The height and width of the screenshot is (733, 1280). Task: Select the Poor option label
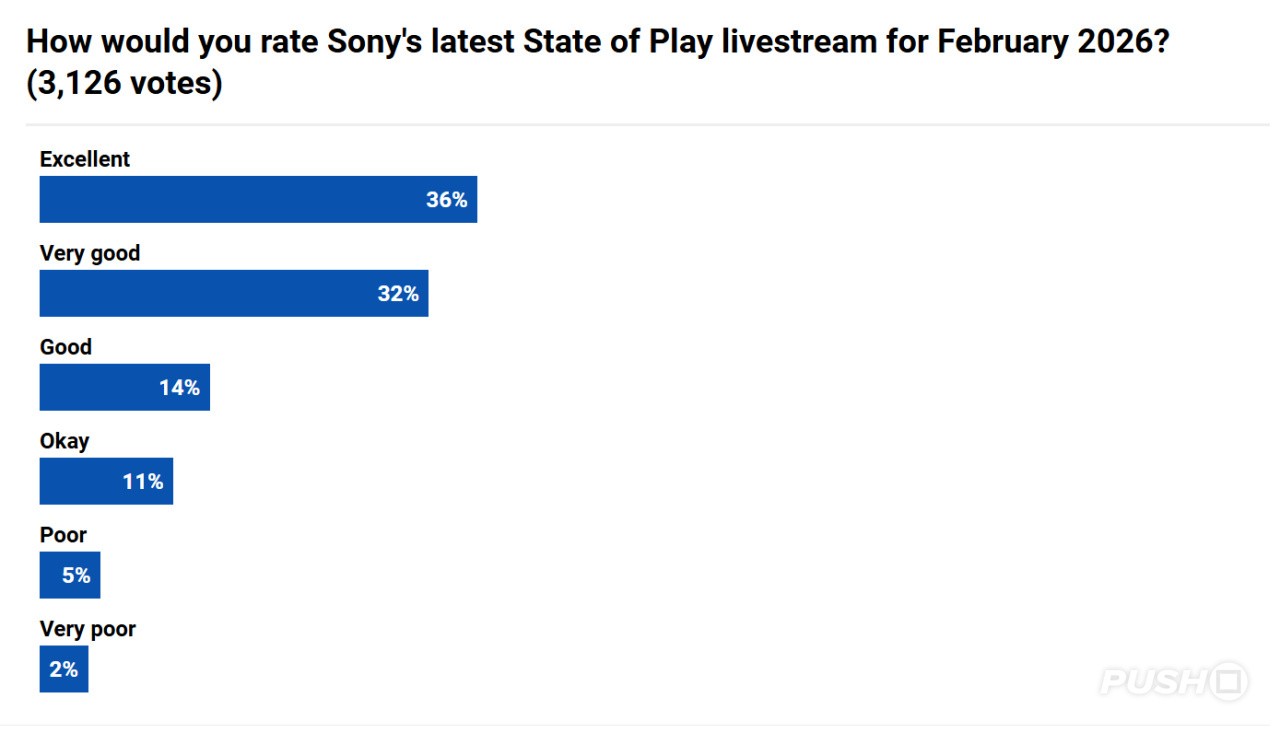tap(63, 535)
